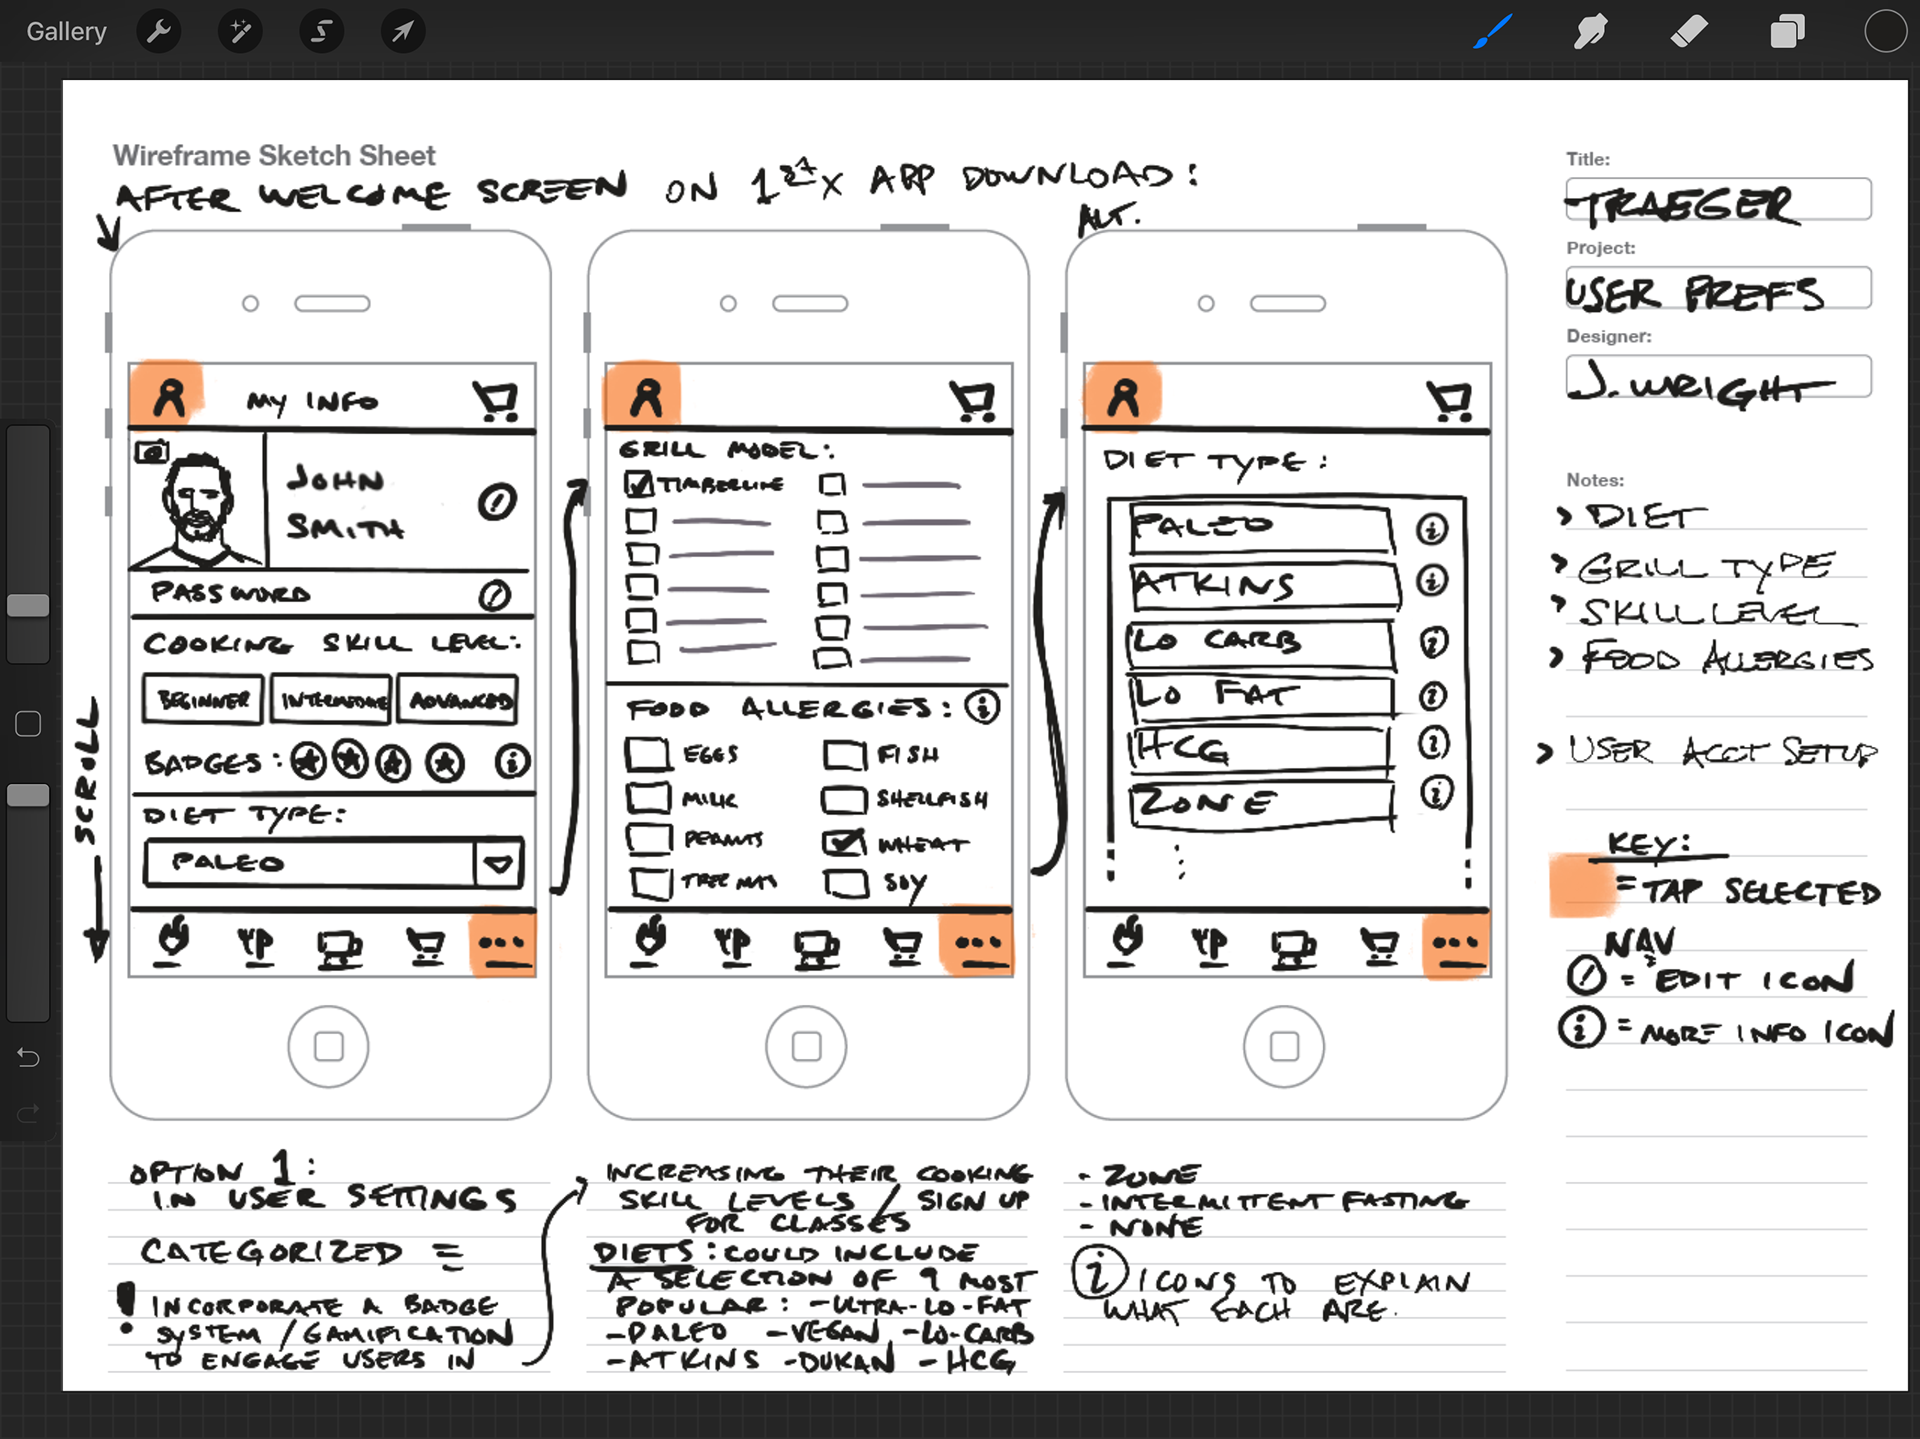Viewport: 1920px width, 1439px height.
Task: Click the sketched Eggs allergy checkbox
Action: (648, 754)
